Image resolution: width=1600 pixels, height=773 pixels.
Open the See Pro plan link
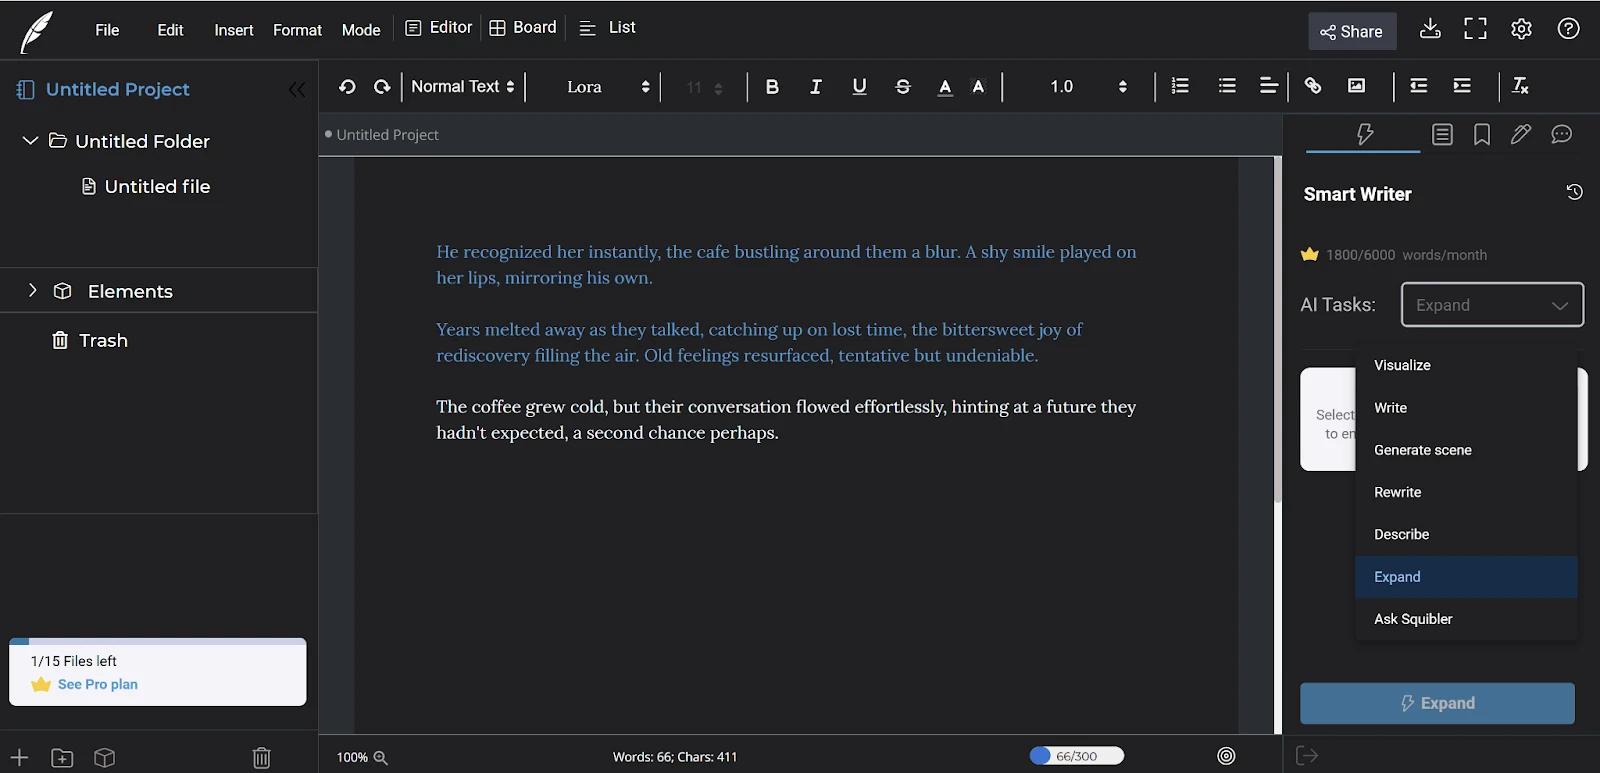pyautogui.click(x=98, y=684)
